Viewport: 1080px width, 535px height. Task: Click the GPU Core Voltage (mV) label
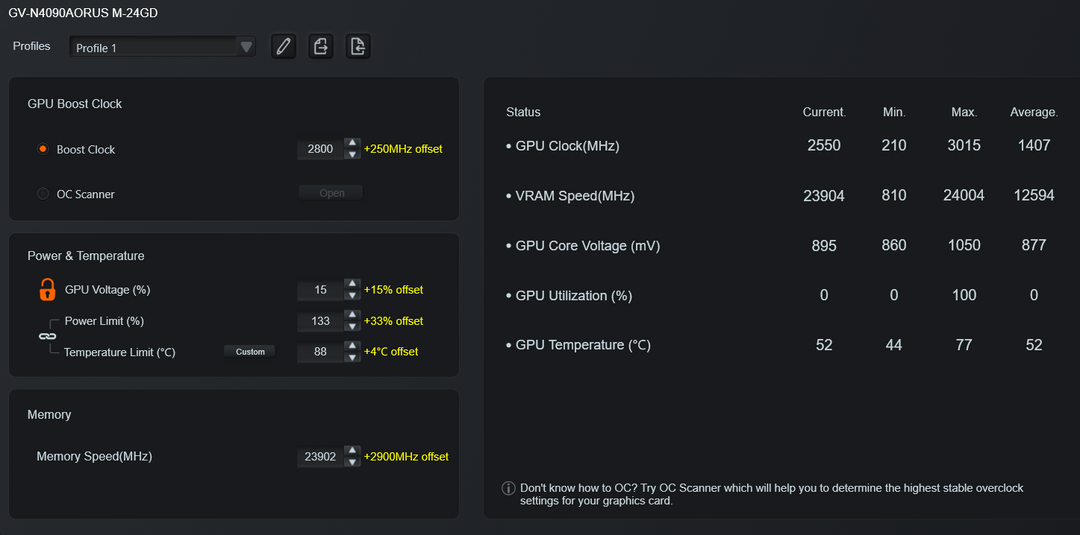588,246
